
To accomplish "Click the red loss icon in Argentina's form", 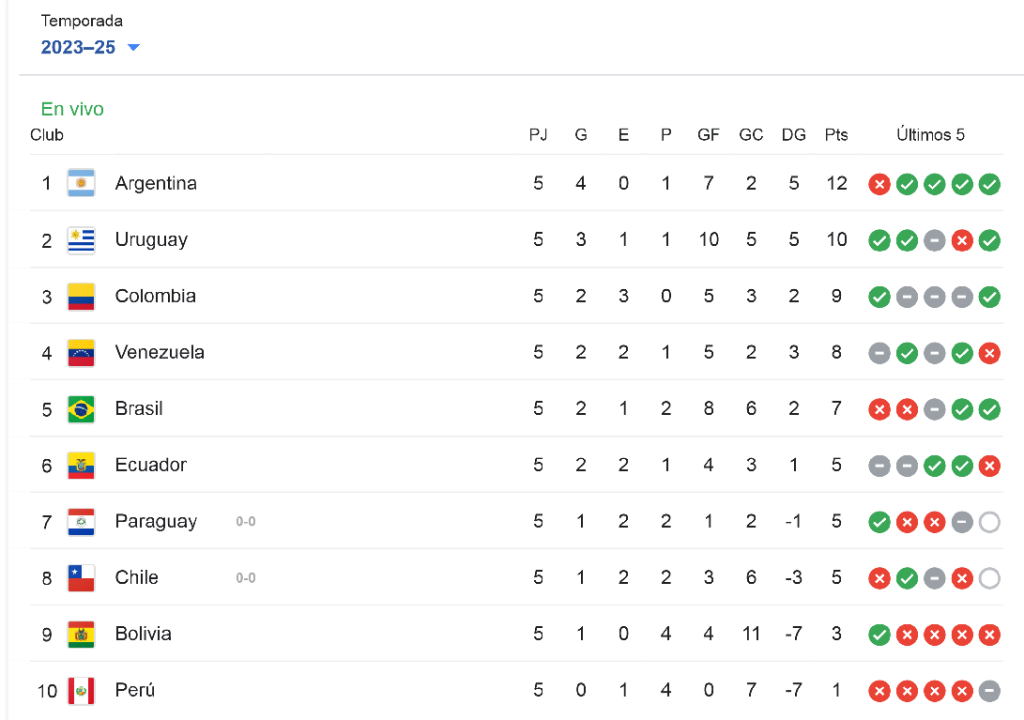I will pyautogui.click(x=879, y=184).
